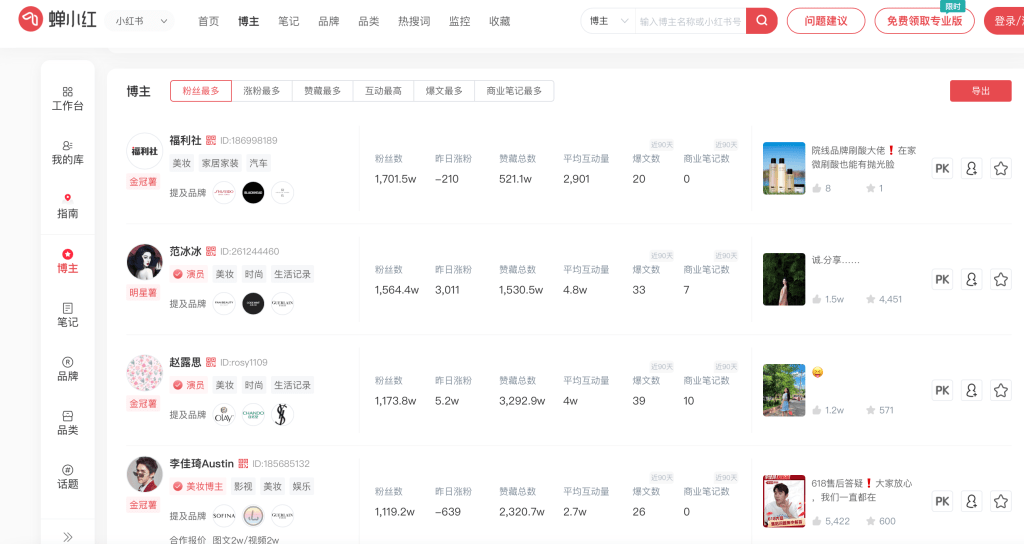Expand the 小红书 platform dropdown
Screen dimensions: 1024x544
(x=143, y=21)
